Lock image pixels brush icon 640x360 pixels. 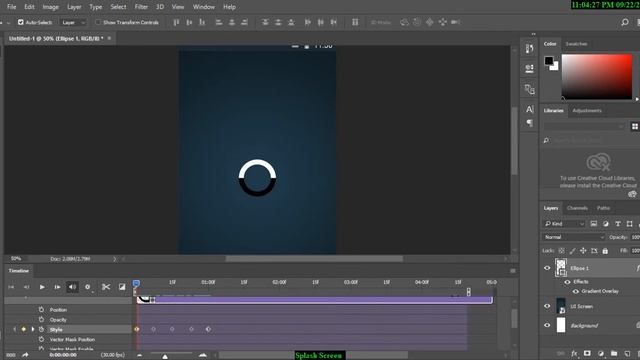tap(572, 251)
